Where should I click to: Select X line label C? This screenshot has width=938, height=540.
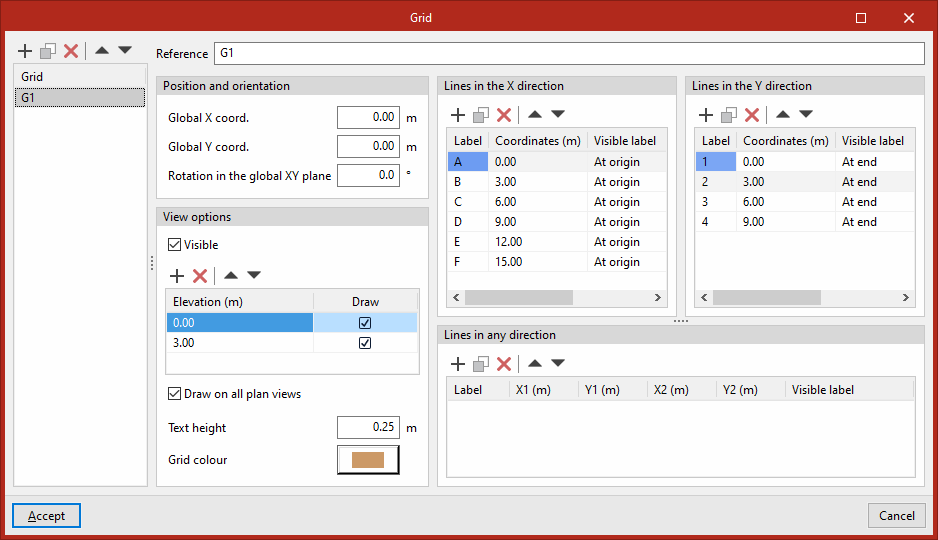[x=468, y=202]
